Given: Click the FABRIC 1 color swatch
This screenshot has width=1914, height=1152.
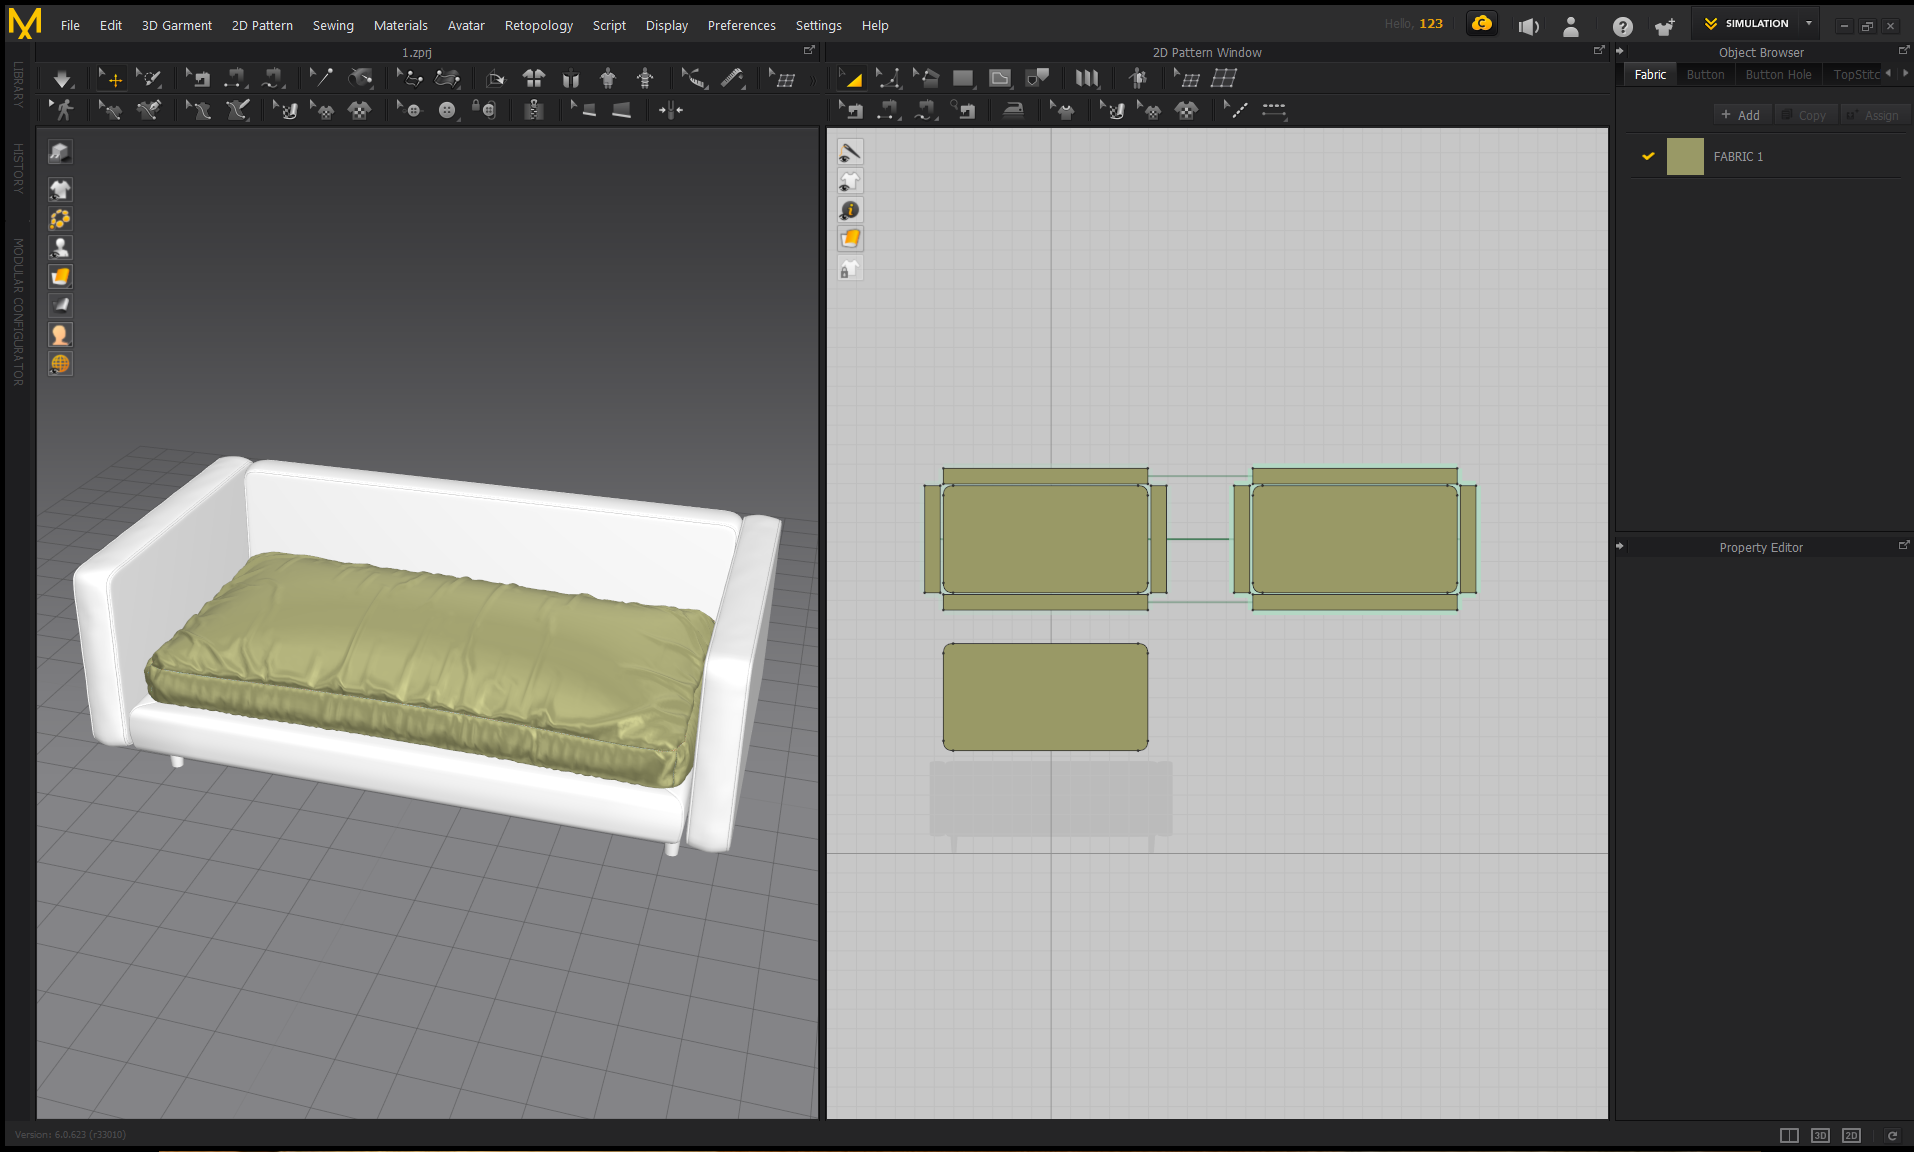Looking at the screenshot, I should pos(1685,157).
